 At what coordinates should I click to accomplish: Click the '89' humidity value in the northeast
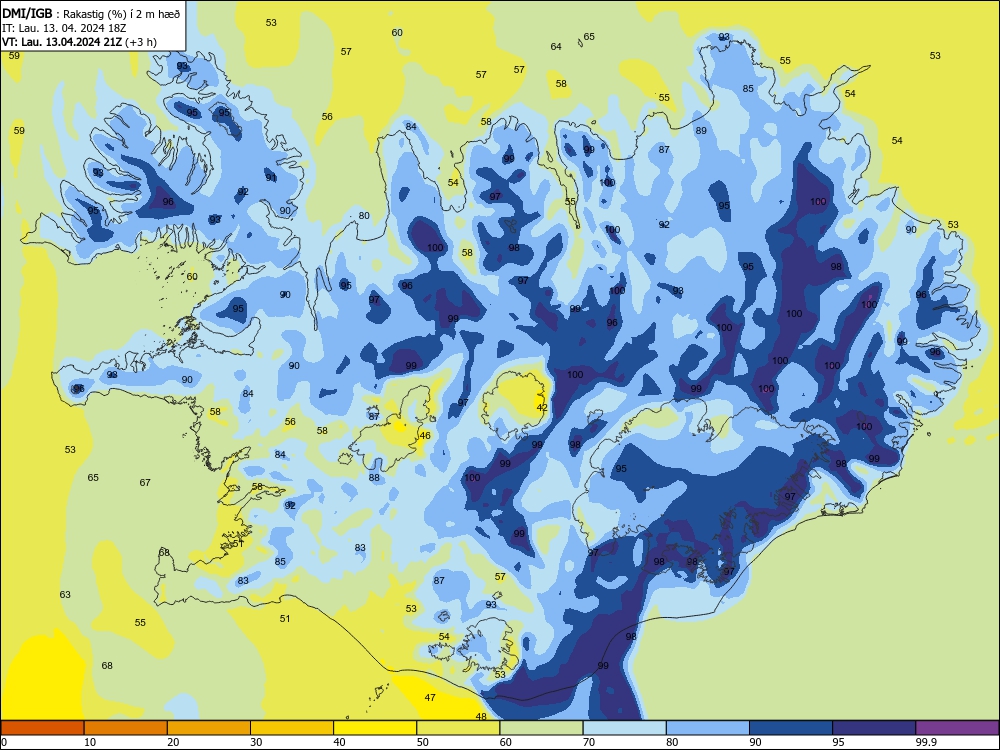click(x=702, y=131)
